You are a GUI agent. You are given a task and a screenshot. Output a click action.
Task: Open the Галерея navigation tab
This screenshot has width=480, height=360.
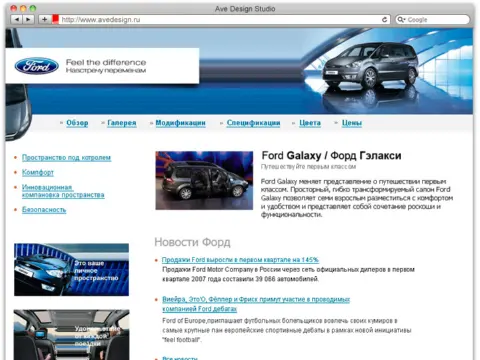122,123
